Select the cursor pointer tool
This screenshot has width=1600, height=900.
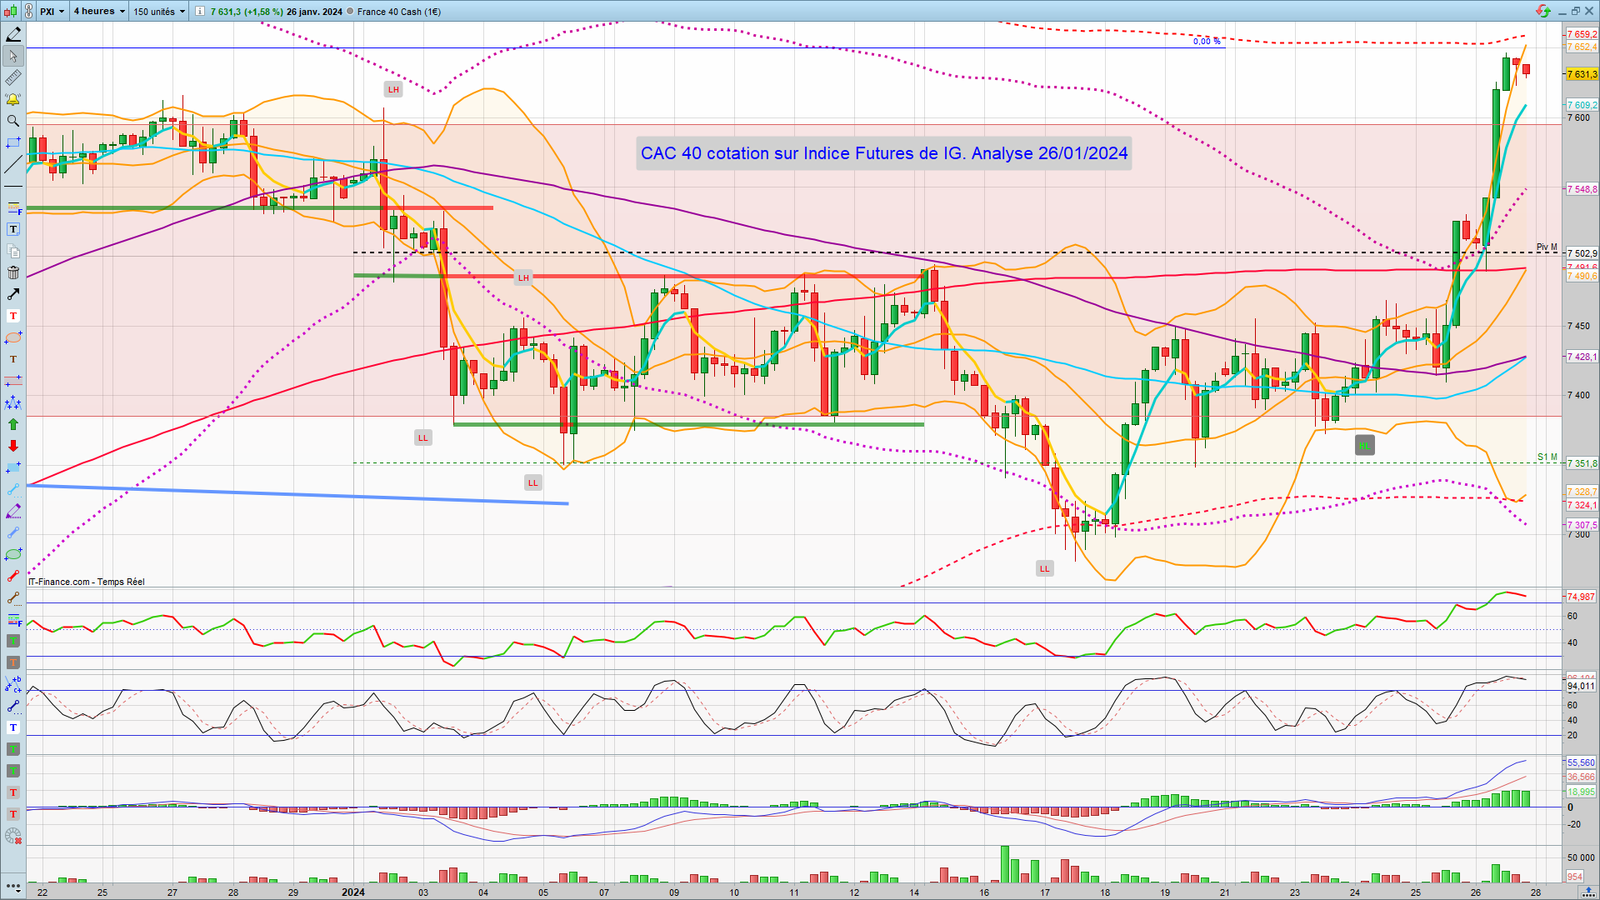13,56
